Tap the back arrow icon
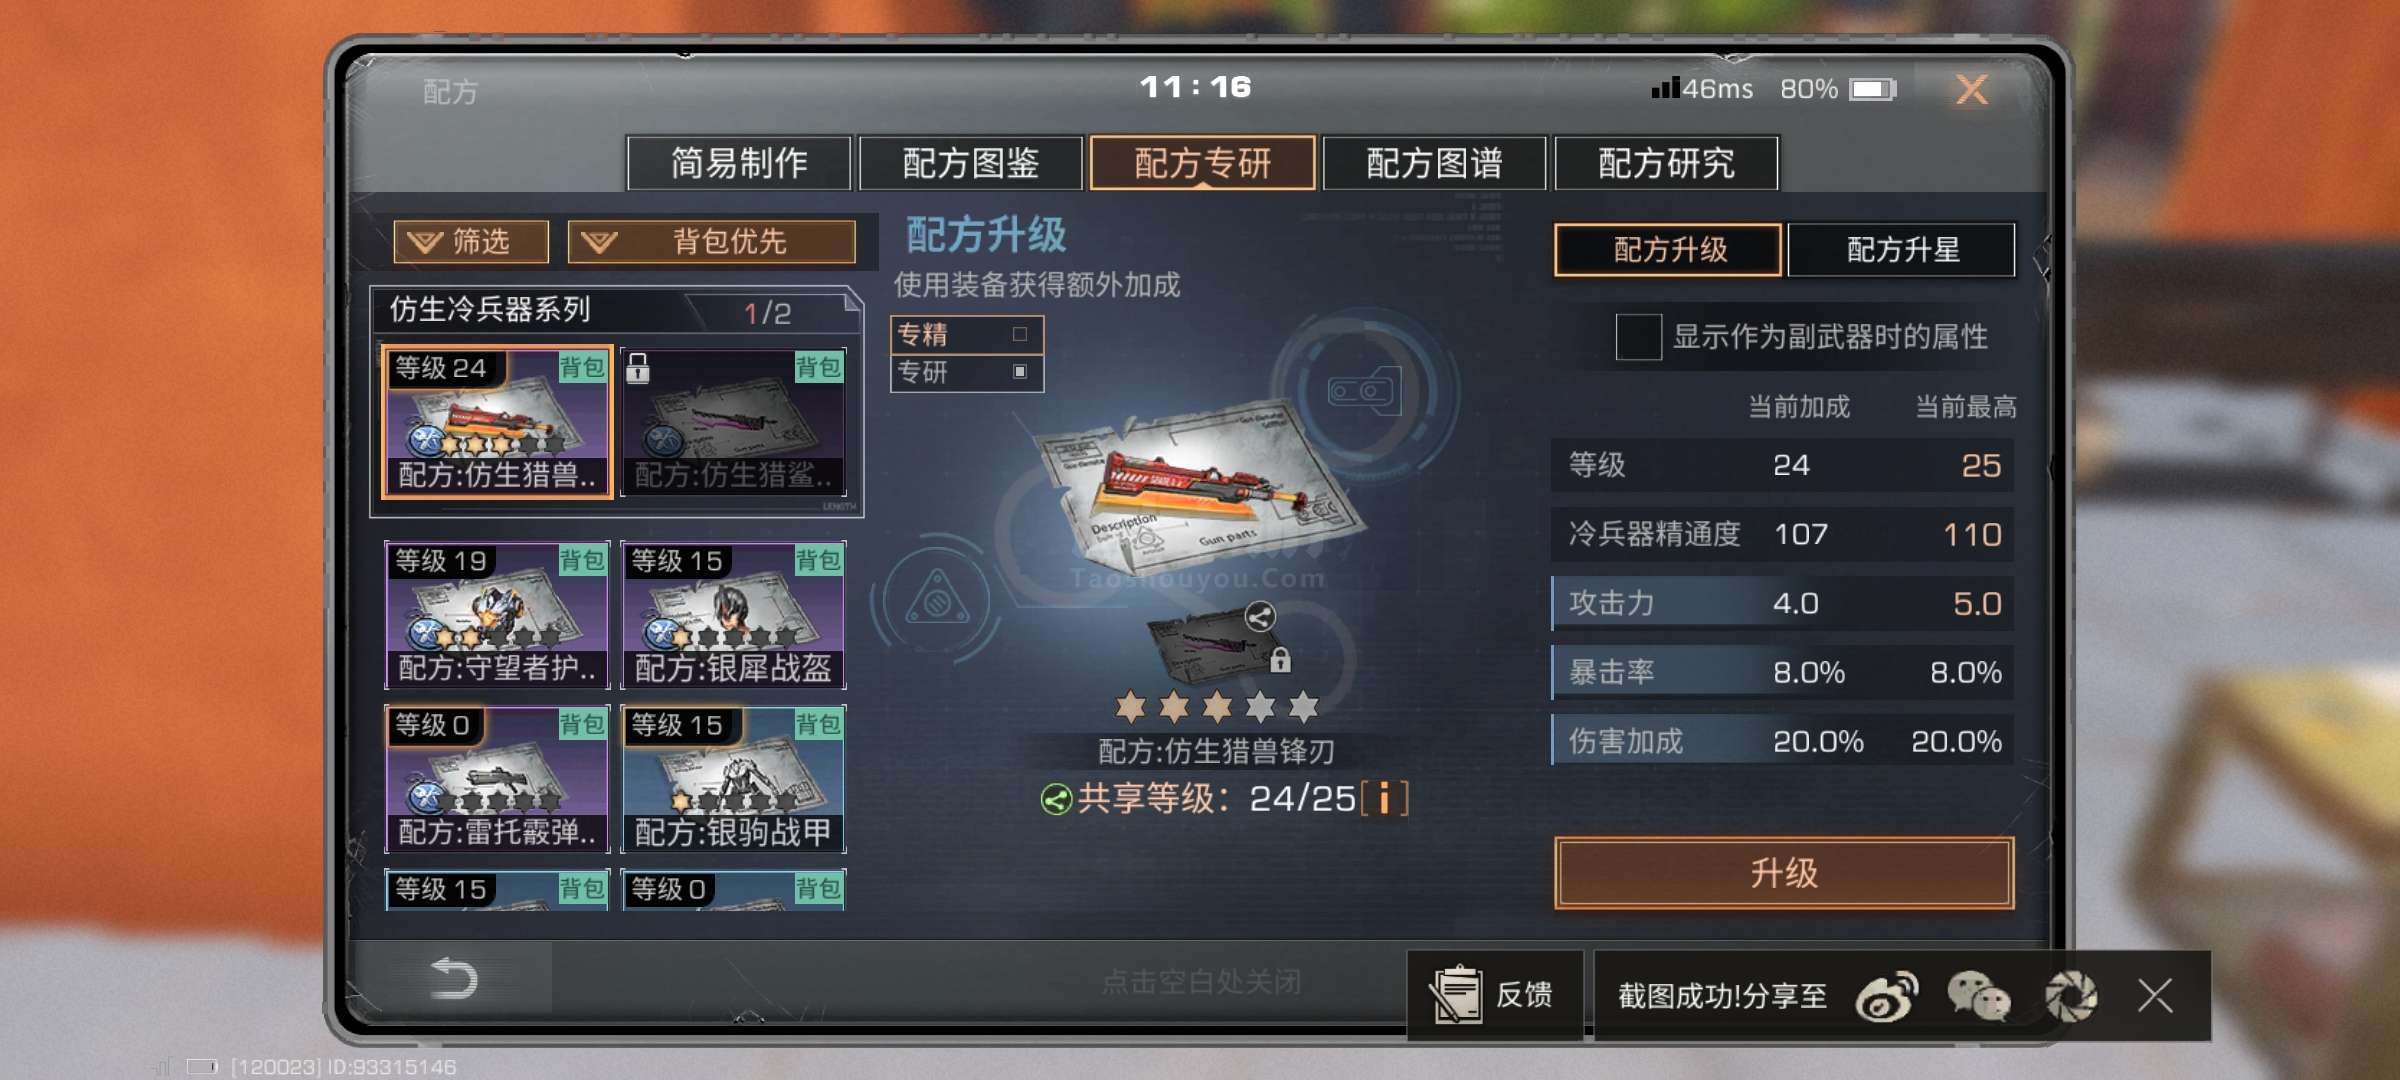Screen dimensions: 2400x1080 tap(453, 978)
